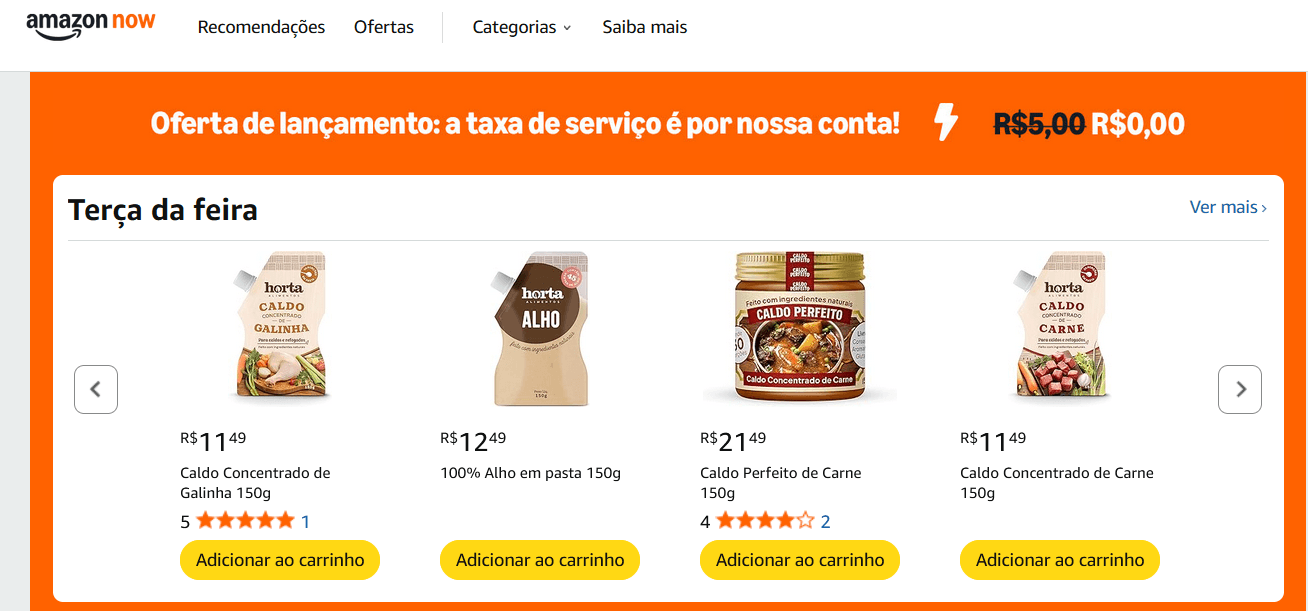Open Caldo de Galinha product image
Viewport: 1308px width, 611px height.
[x=280, y=329]
